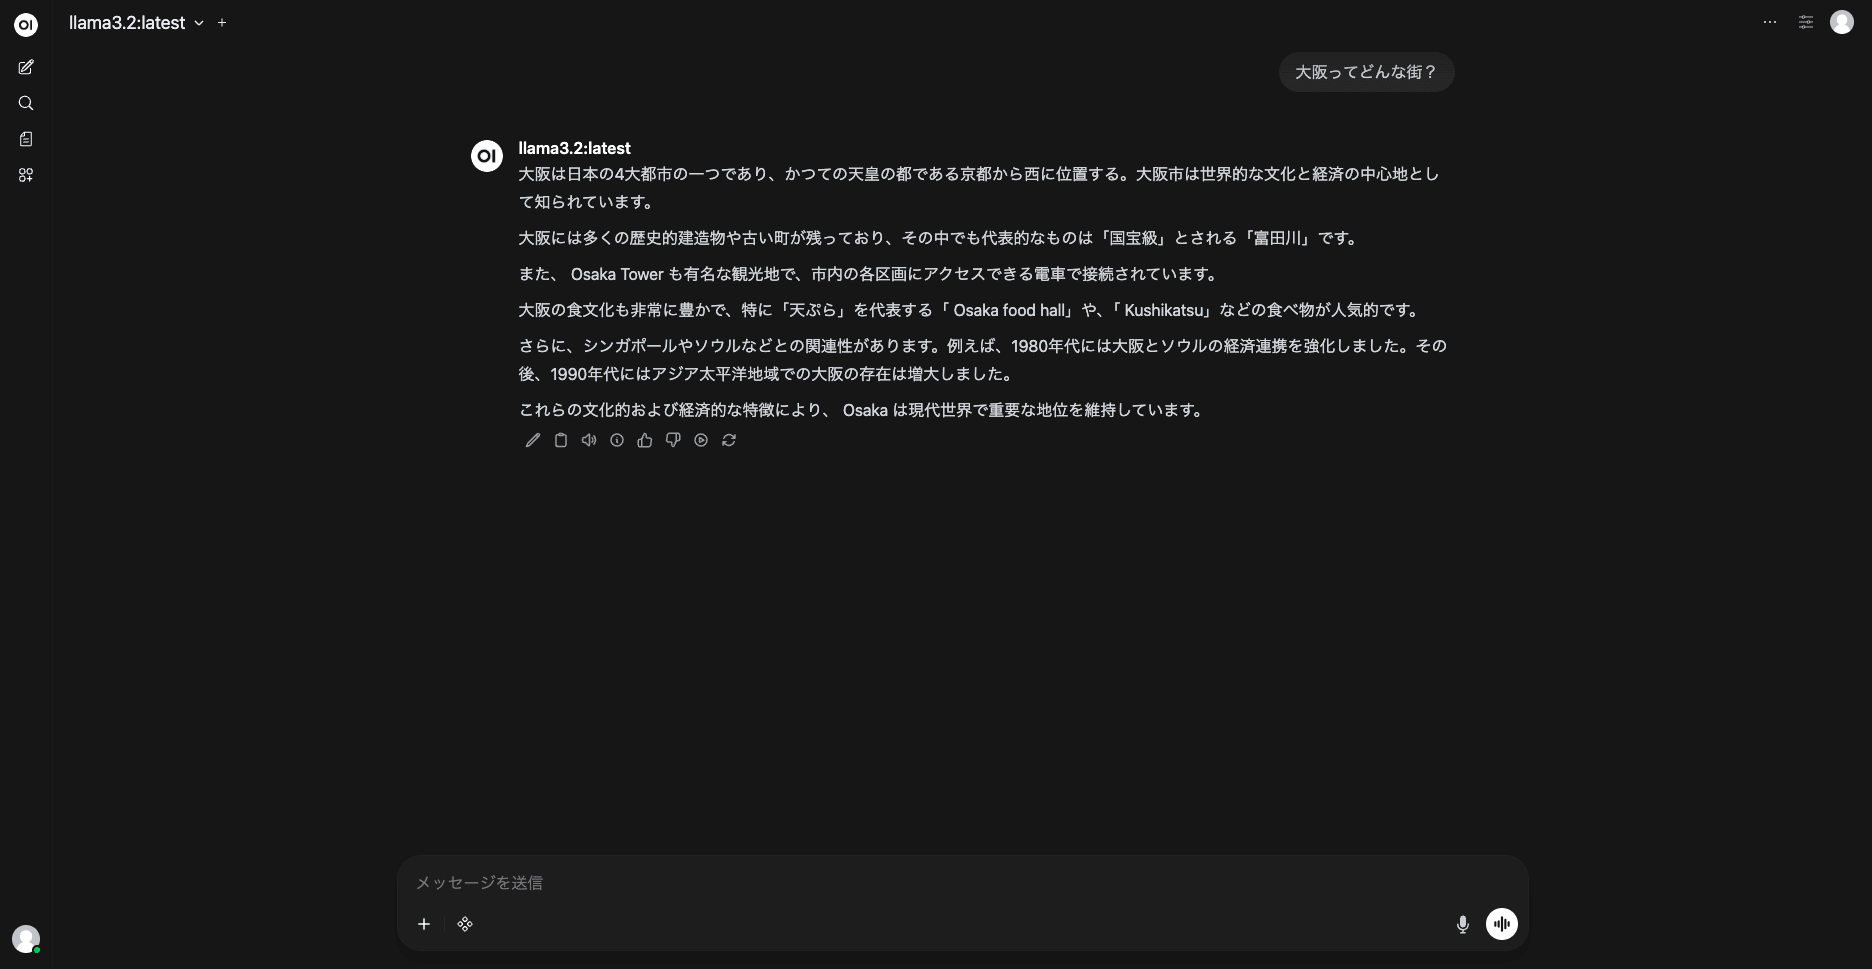1872x969 pixels.
Task: Regenerate llama3.2's response
Action: coord(729,440)
